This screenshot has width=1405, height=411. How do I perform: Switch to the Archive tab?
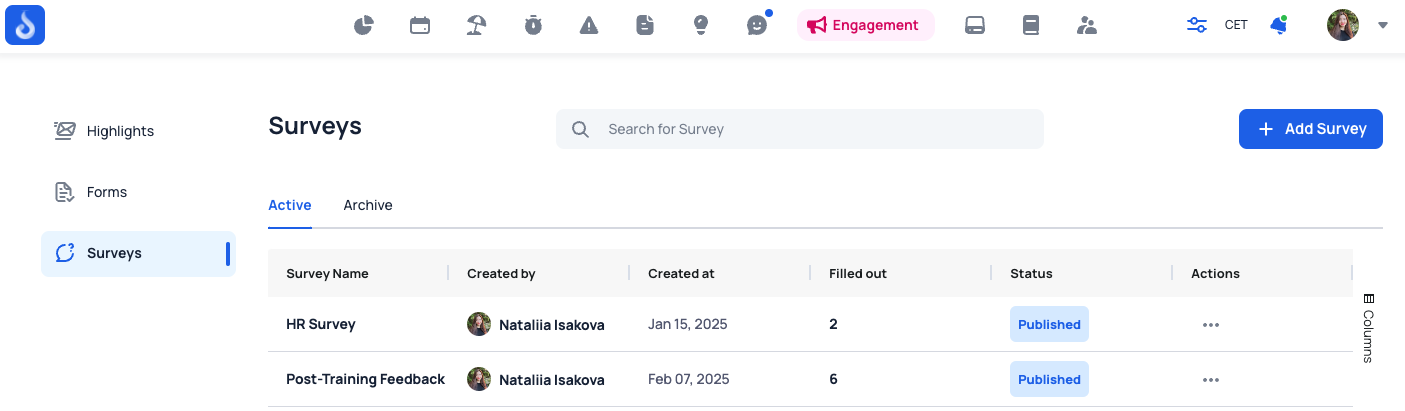point(368,205)
